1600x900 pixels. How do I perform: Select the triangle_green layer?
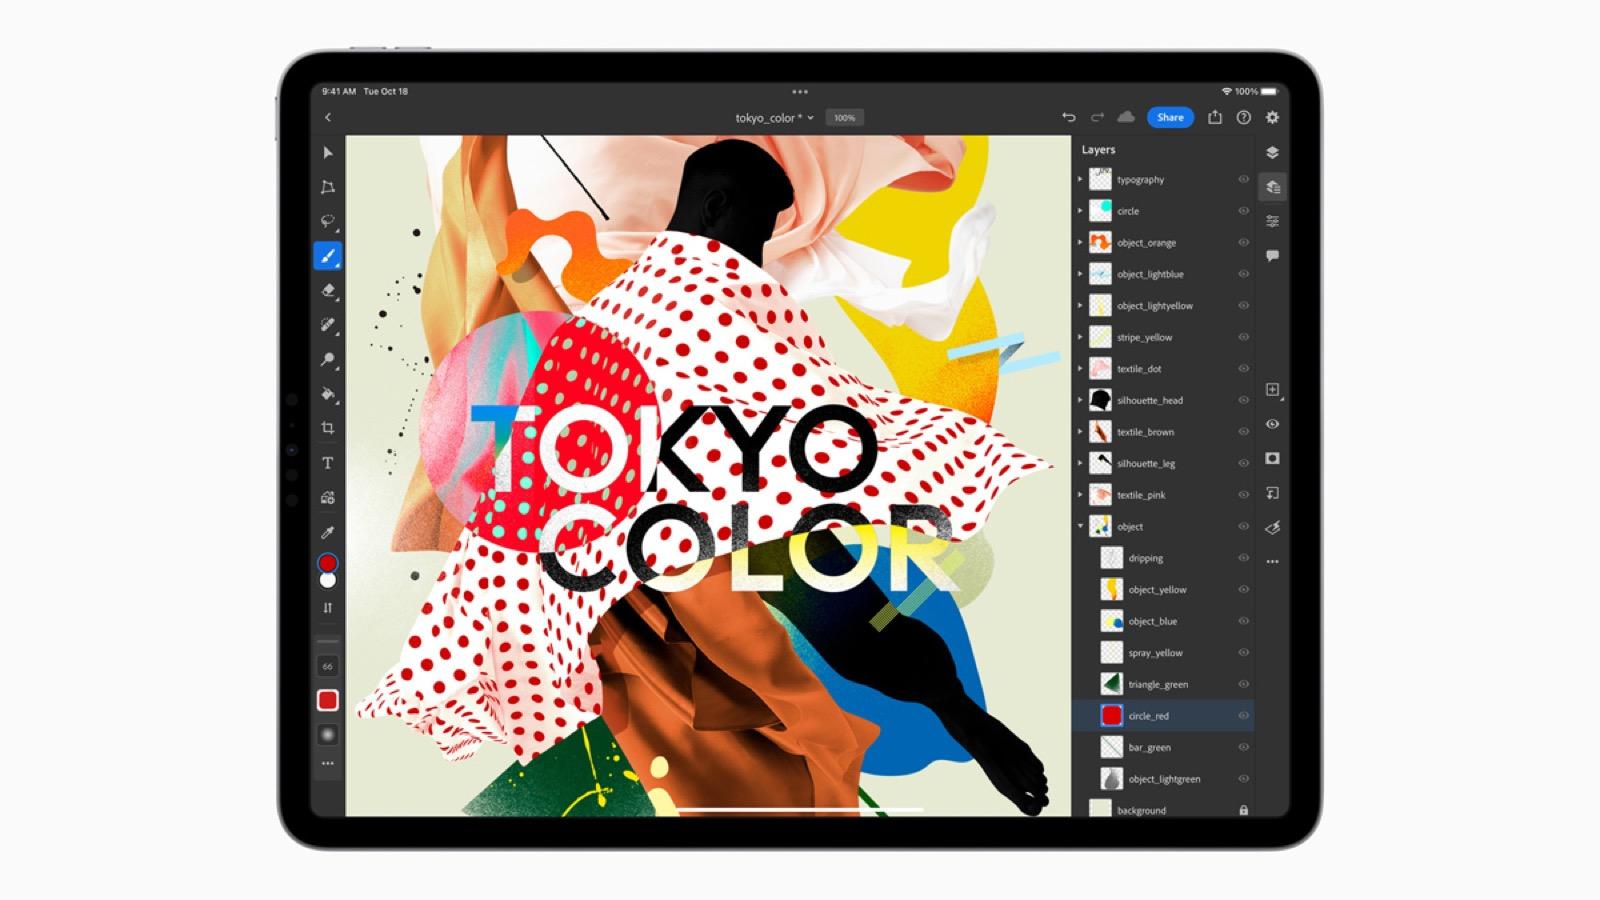(1163, 684)
